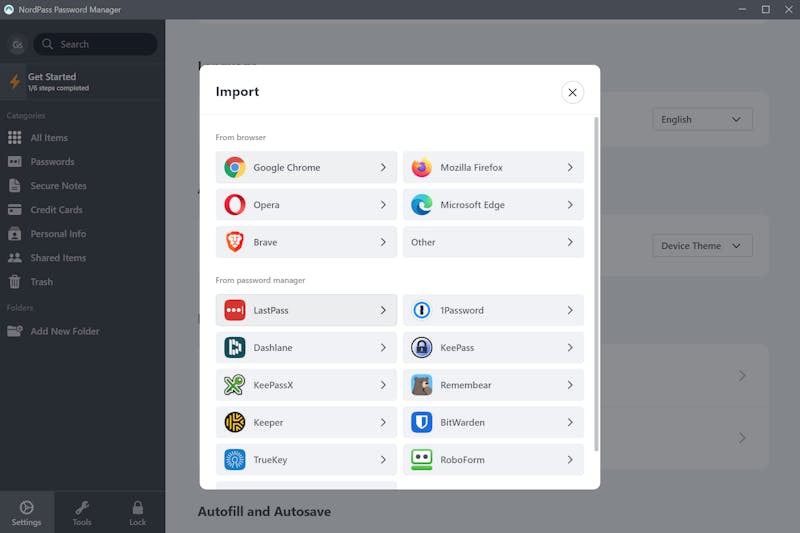Click the Microsoft Edge logo icon

(421, 205)
